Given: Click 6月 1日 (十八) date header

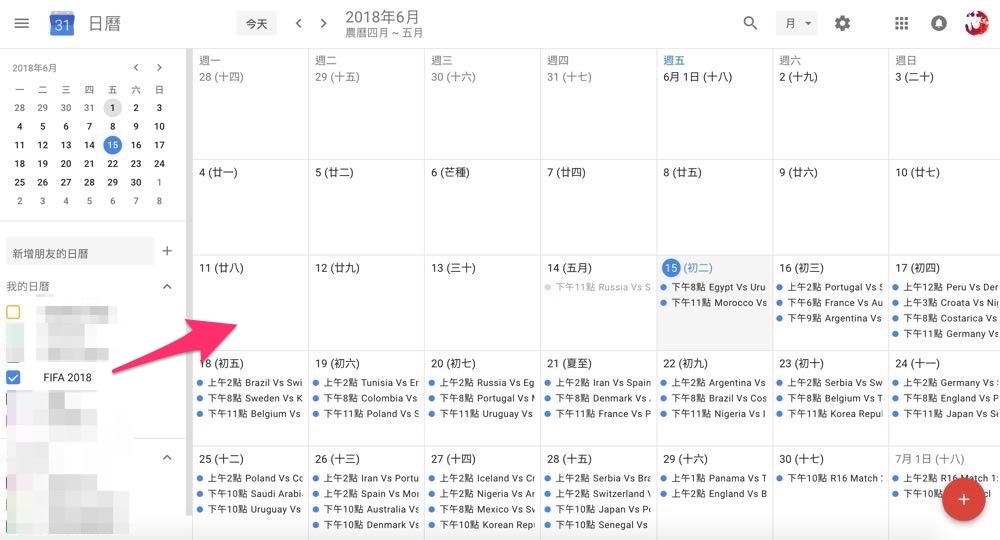Looking at the screenshot, I should 697,77.
